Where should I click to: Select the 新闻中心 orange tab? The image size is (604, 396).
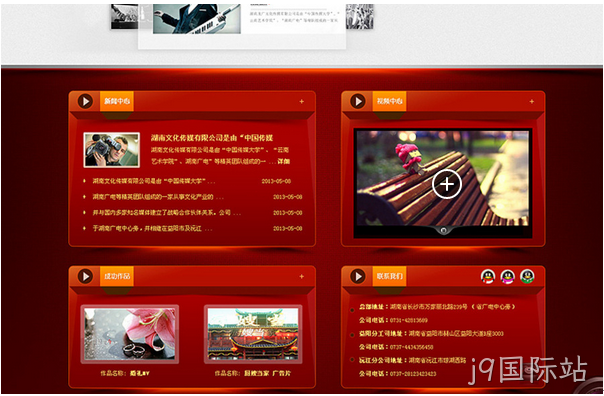[117, 101]
